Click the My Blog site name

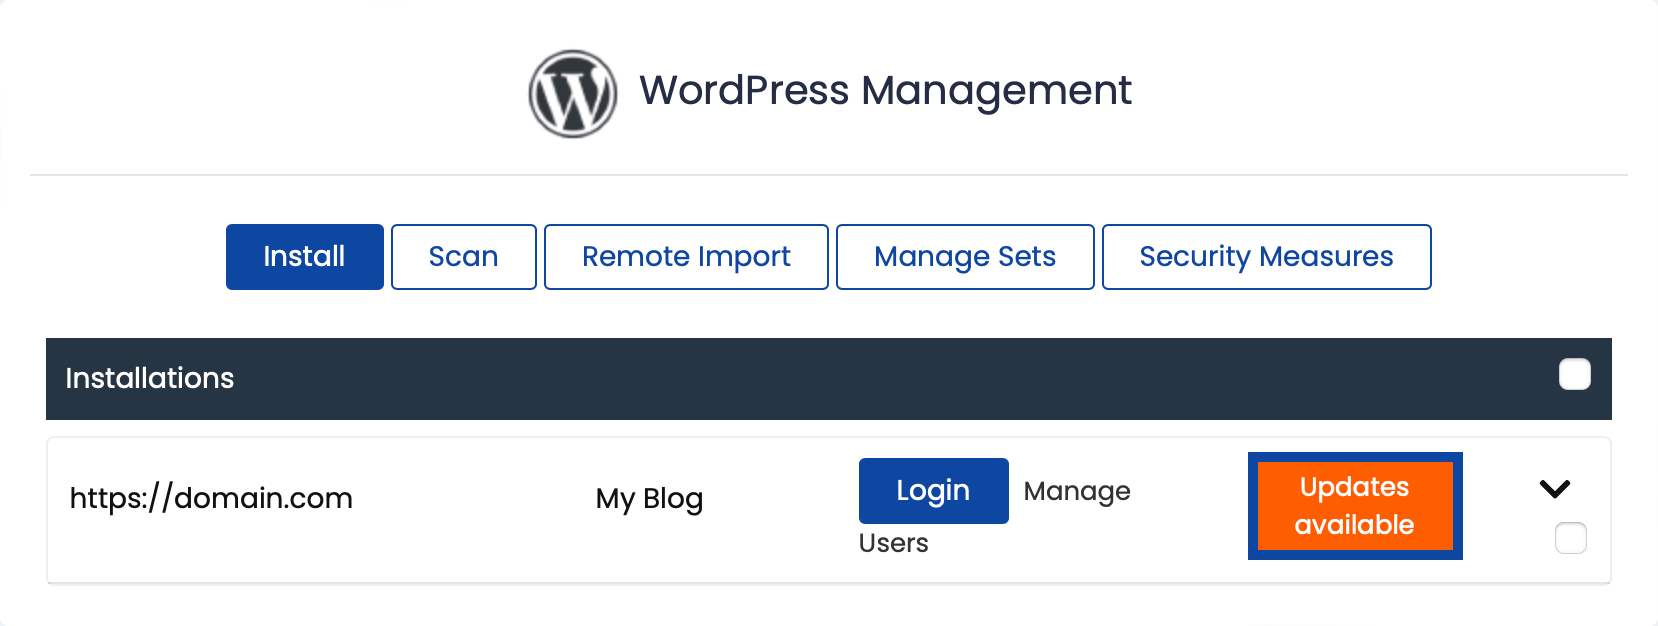(650, 499)
